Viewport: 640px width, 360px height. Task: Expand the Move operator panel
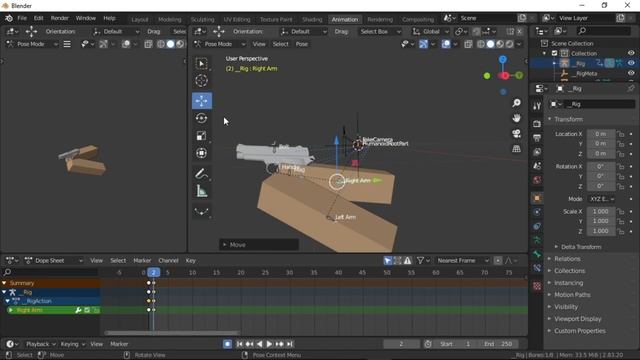pyautogui.click(x=259, y=245)
